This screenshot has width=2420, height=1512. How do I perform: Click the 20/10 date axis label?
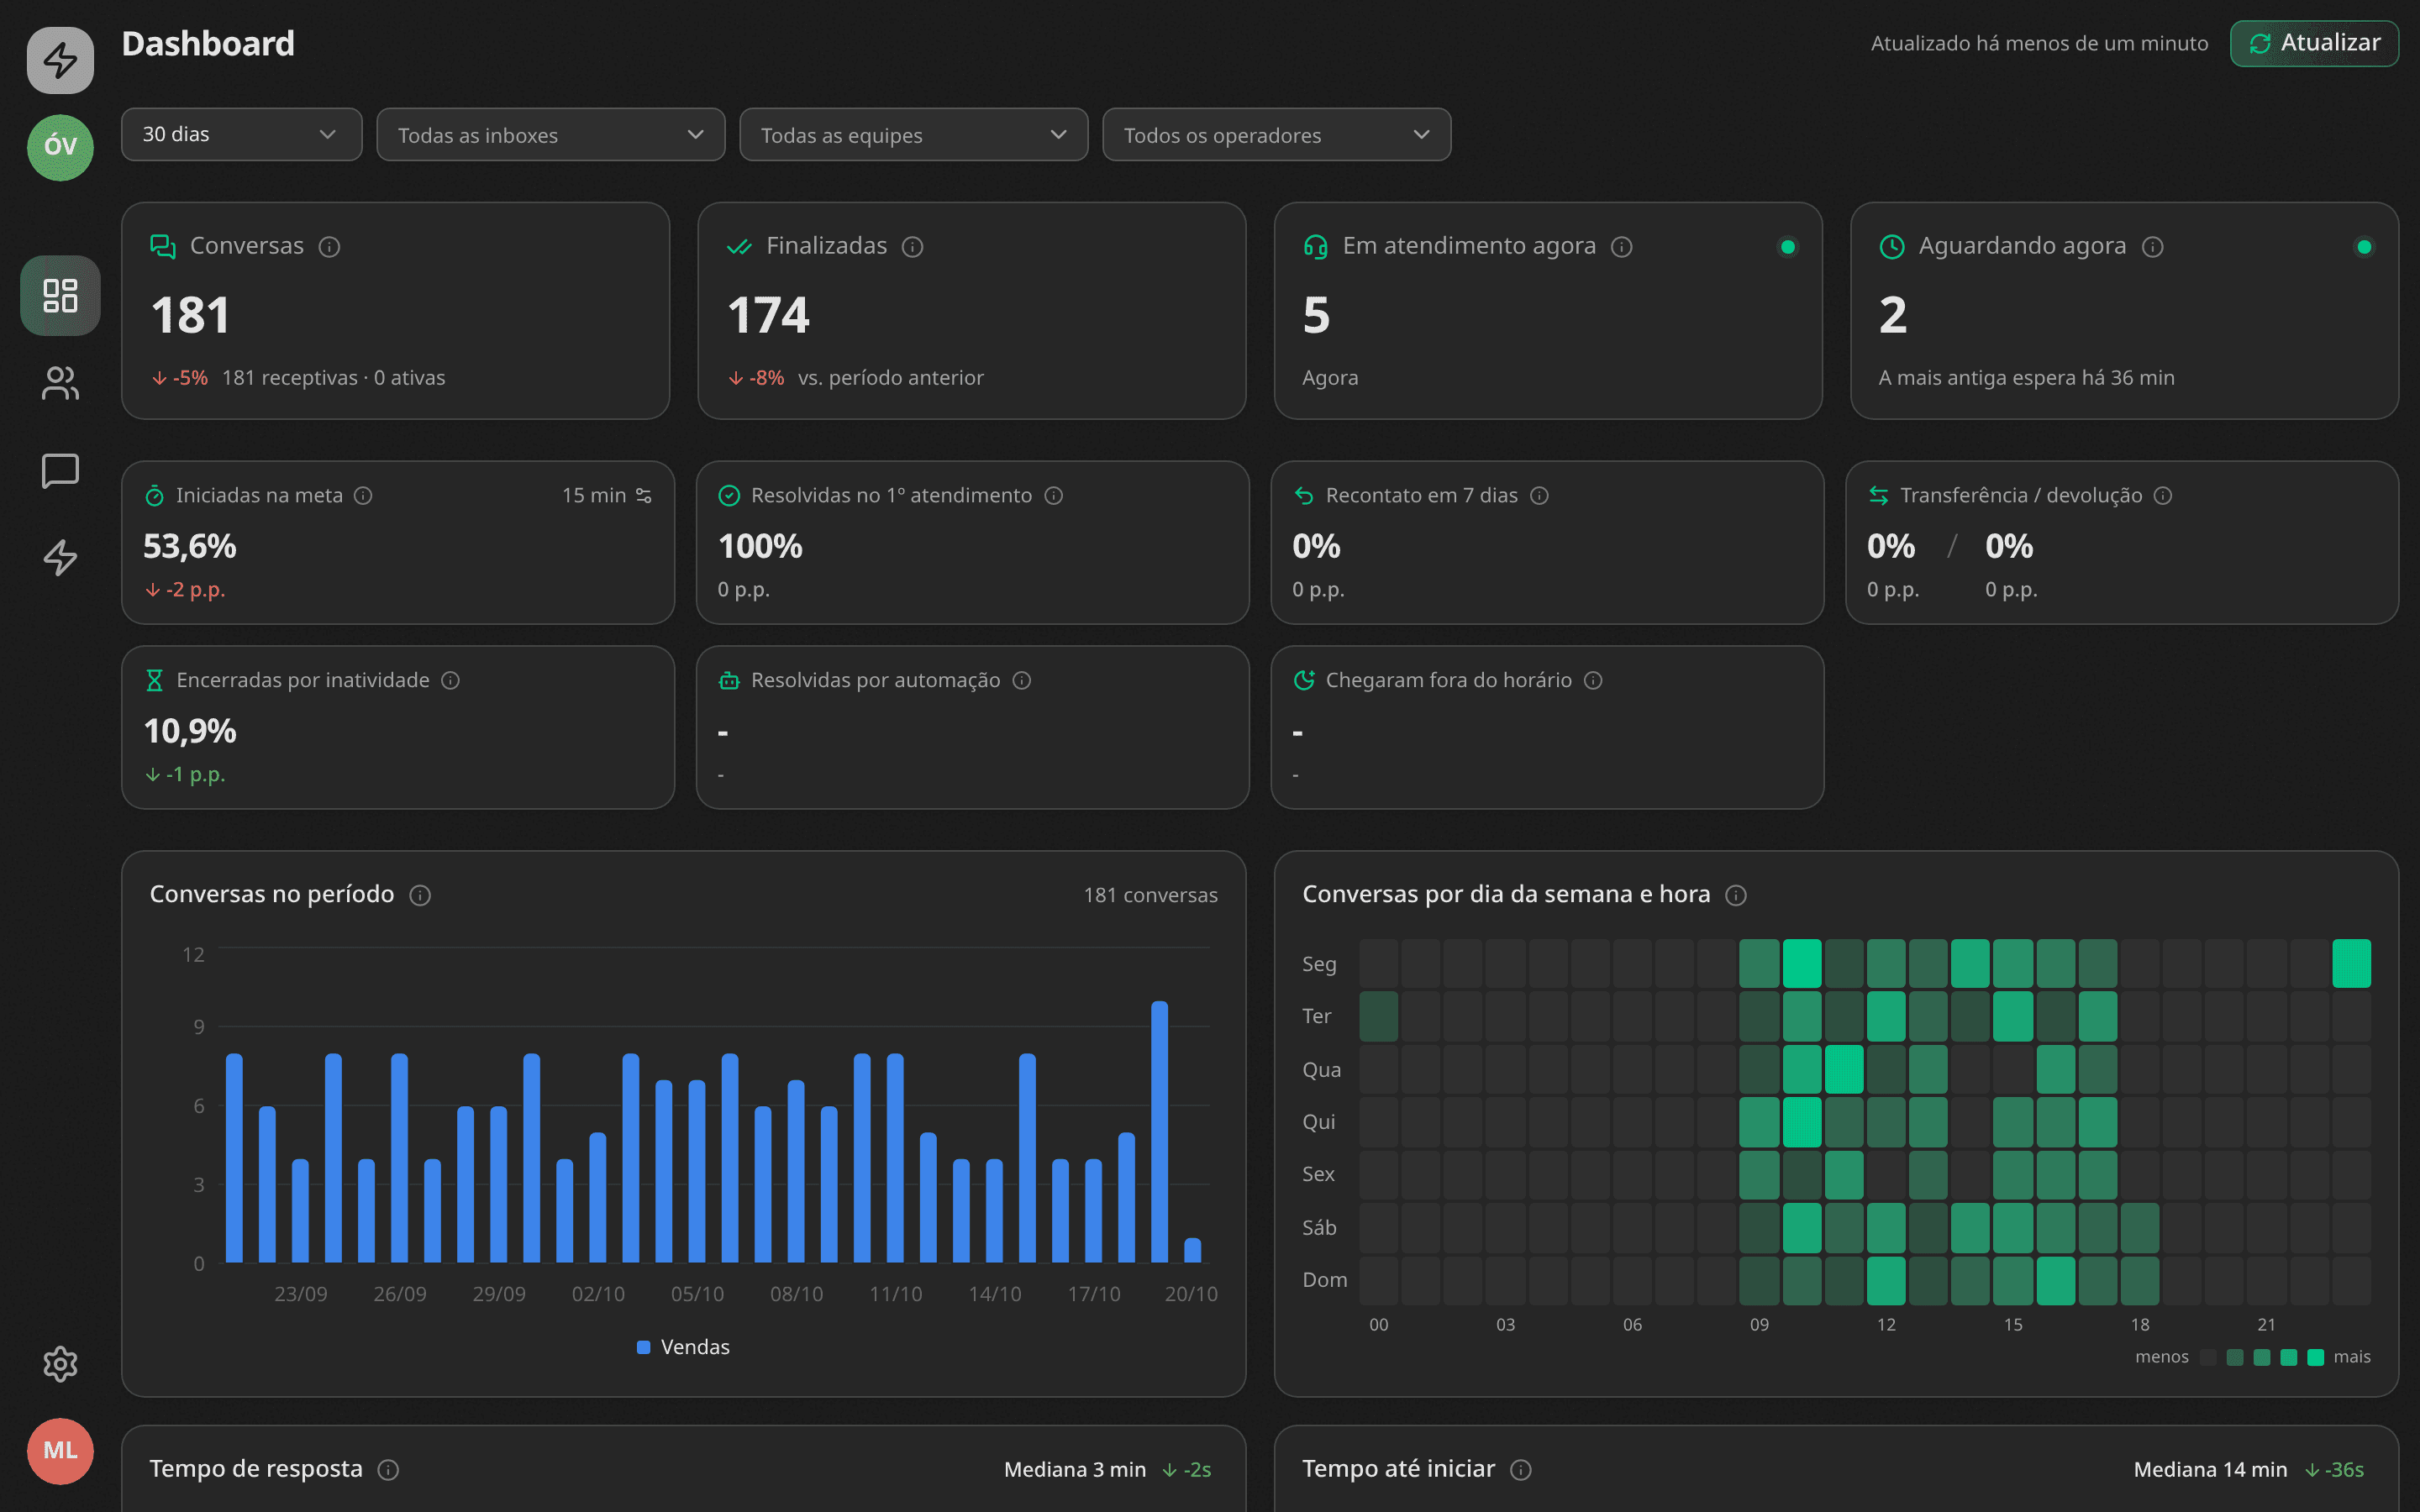[x=1191, y=1294]
